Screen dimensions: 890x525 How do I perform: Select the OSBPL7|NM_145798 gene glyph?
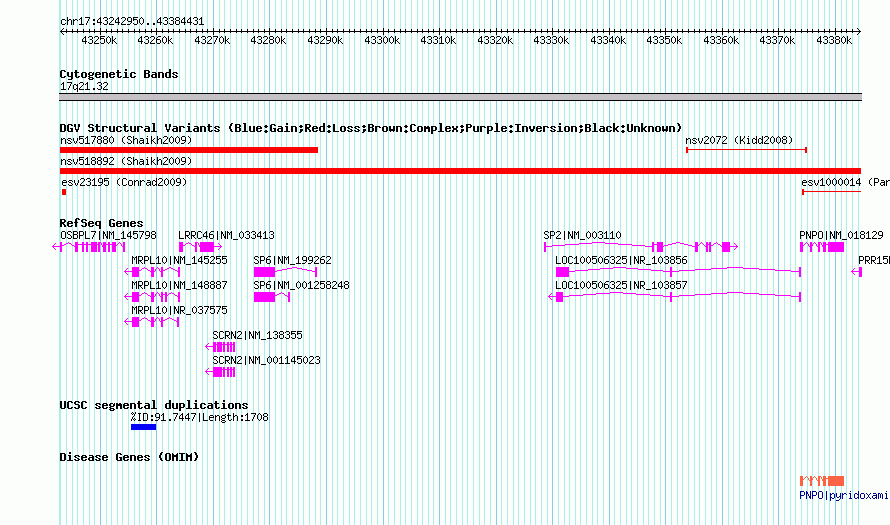tap(89, 247)
